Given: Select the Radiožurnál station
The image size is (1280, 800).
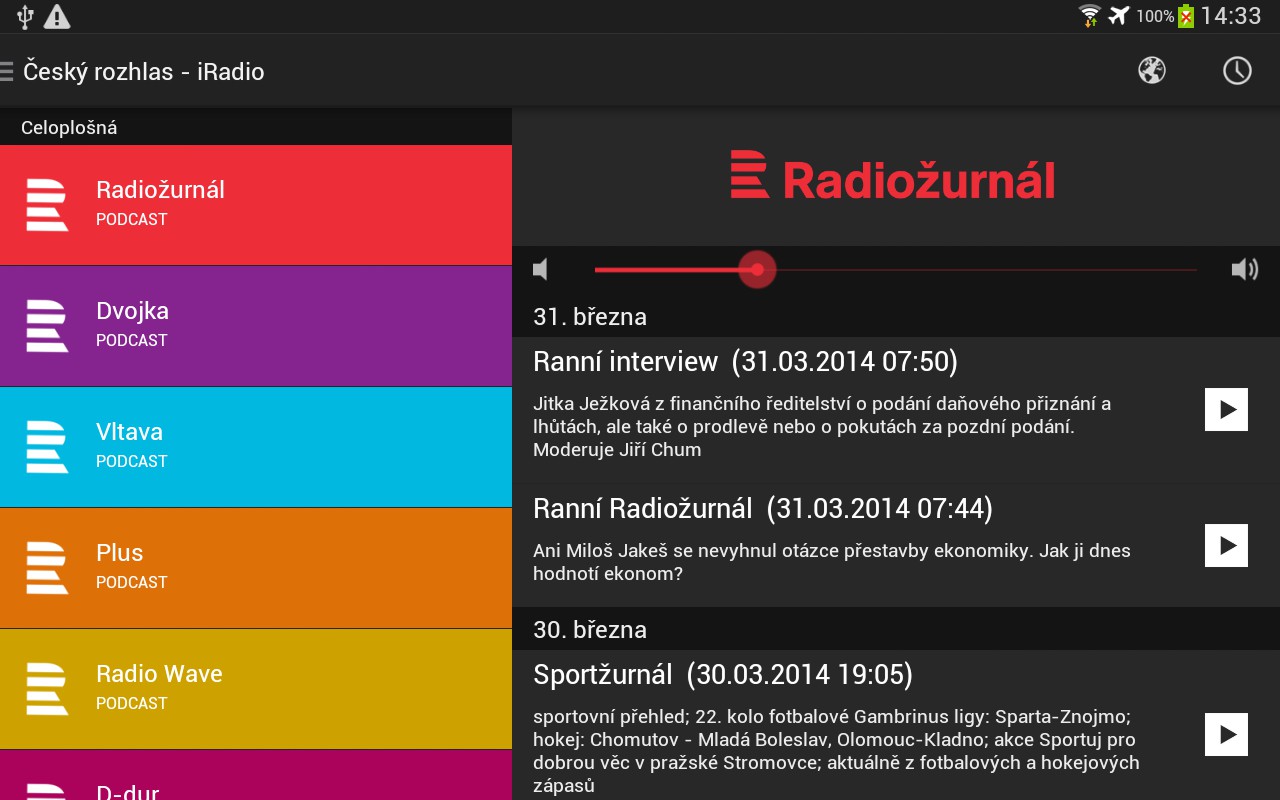Looking at the screenshot, I should tap(256, 205).
